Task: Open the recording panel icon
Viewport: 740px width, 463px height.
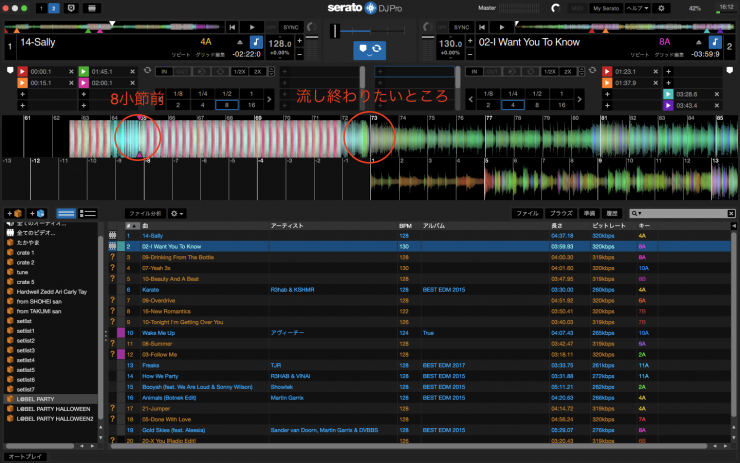Action: point(71,8)
